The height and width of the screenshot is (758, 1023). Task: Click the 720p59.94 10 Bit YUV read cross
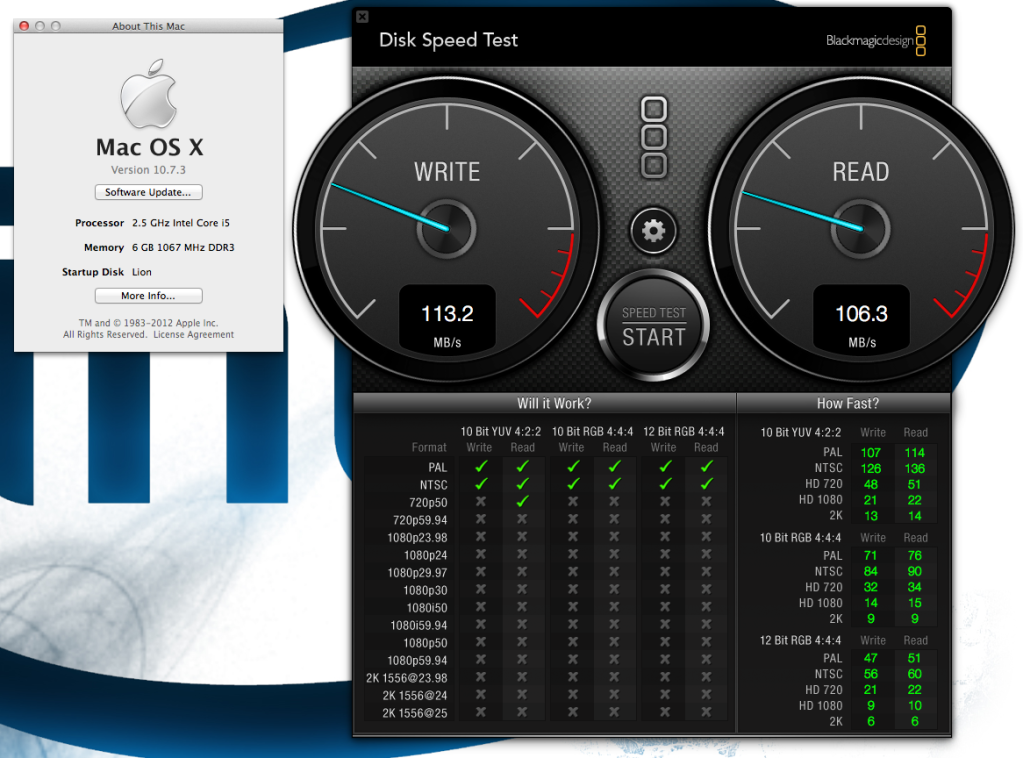(522, 519)
